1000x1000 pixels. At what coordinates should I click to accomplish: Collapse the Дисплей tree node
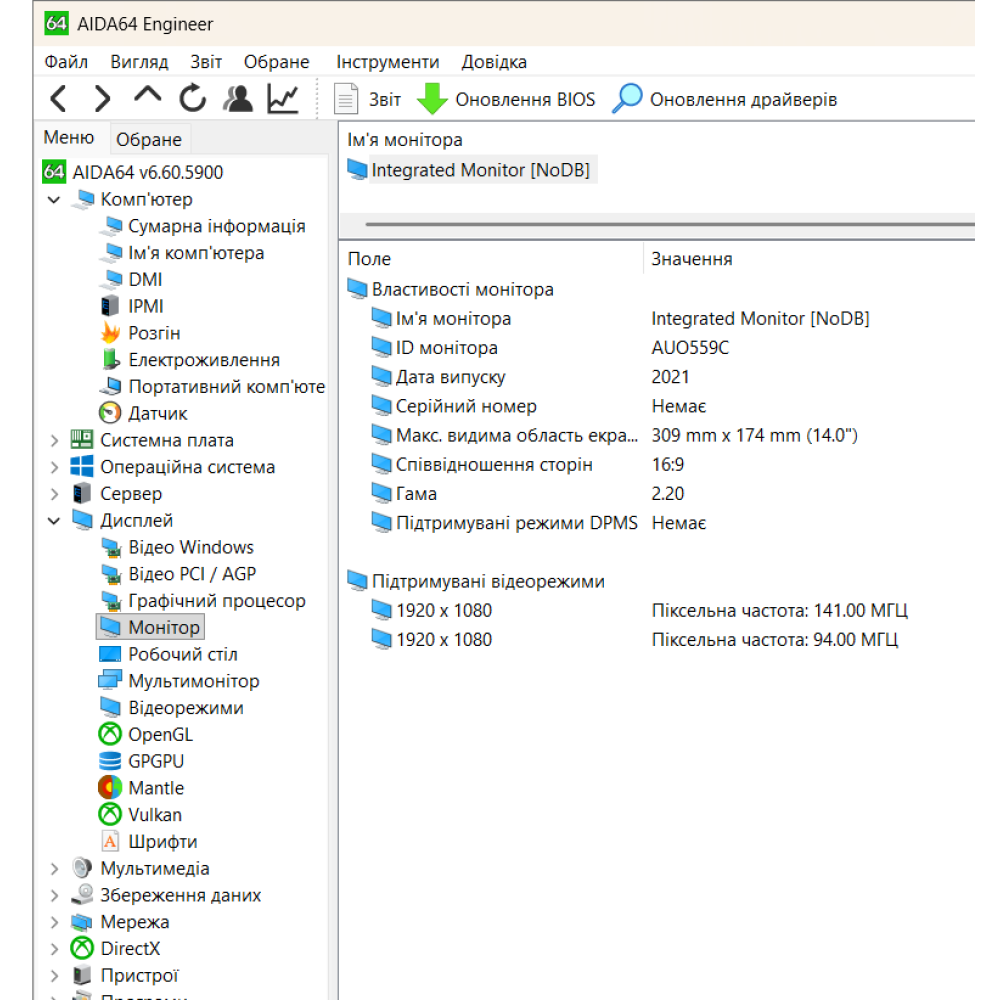(x=54, y=521)
